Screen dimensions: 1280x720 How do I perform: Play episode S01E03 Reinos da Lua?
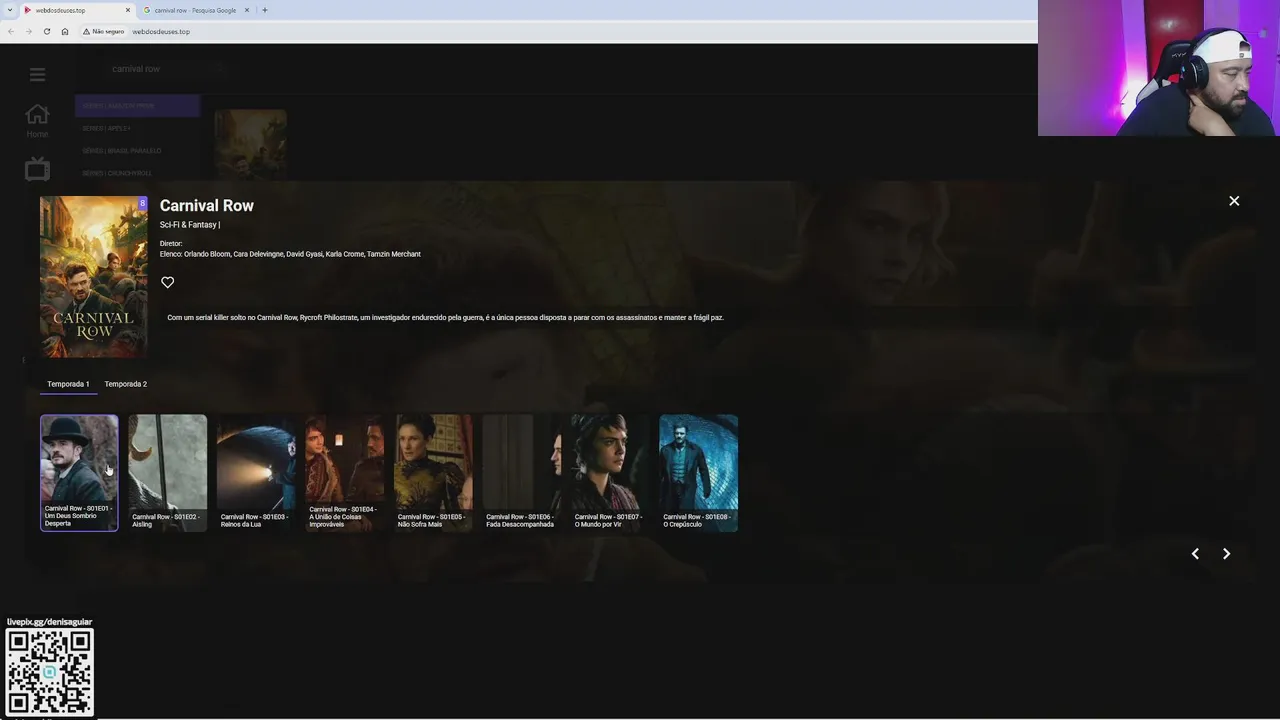click(x=256, y=473)
